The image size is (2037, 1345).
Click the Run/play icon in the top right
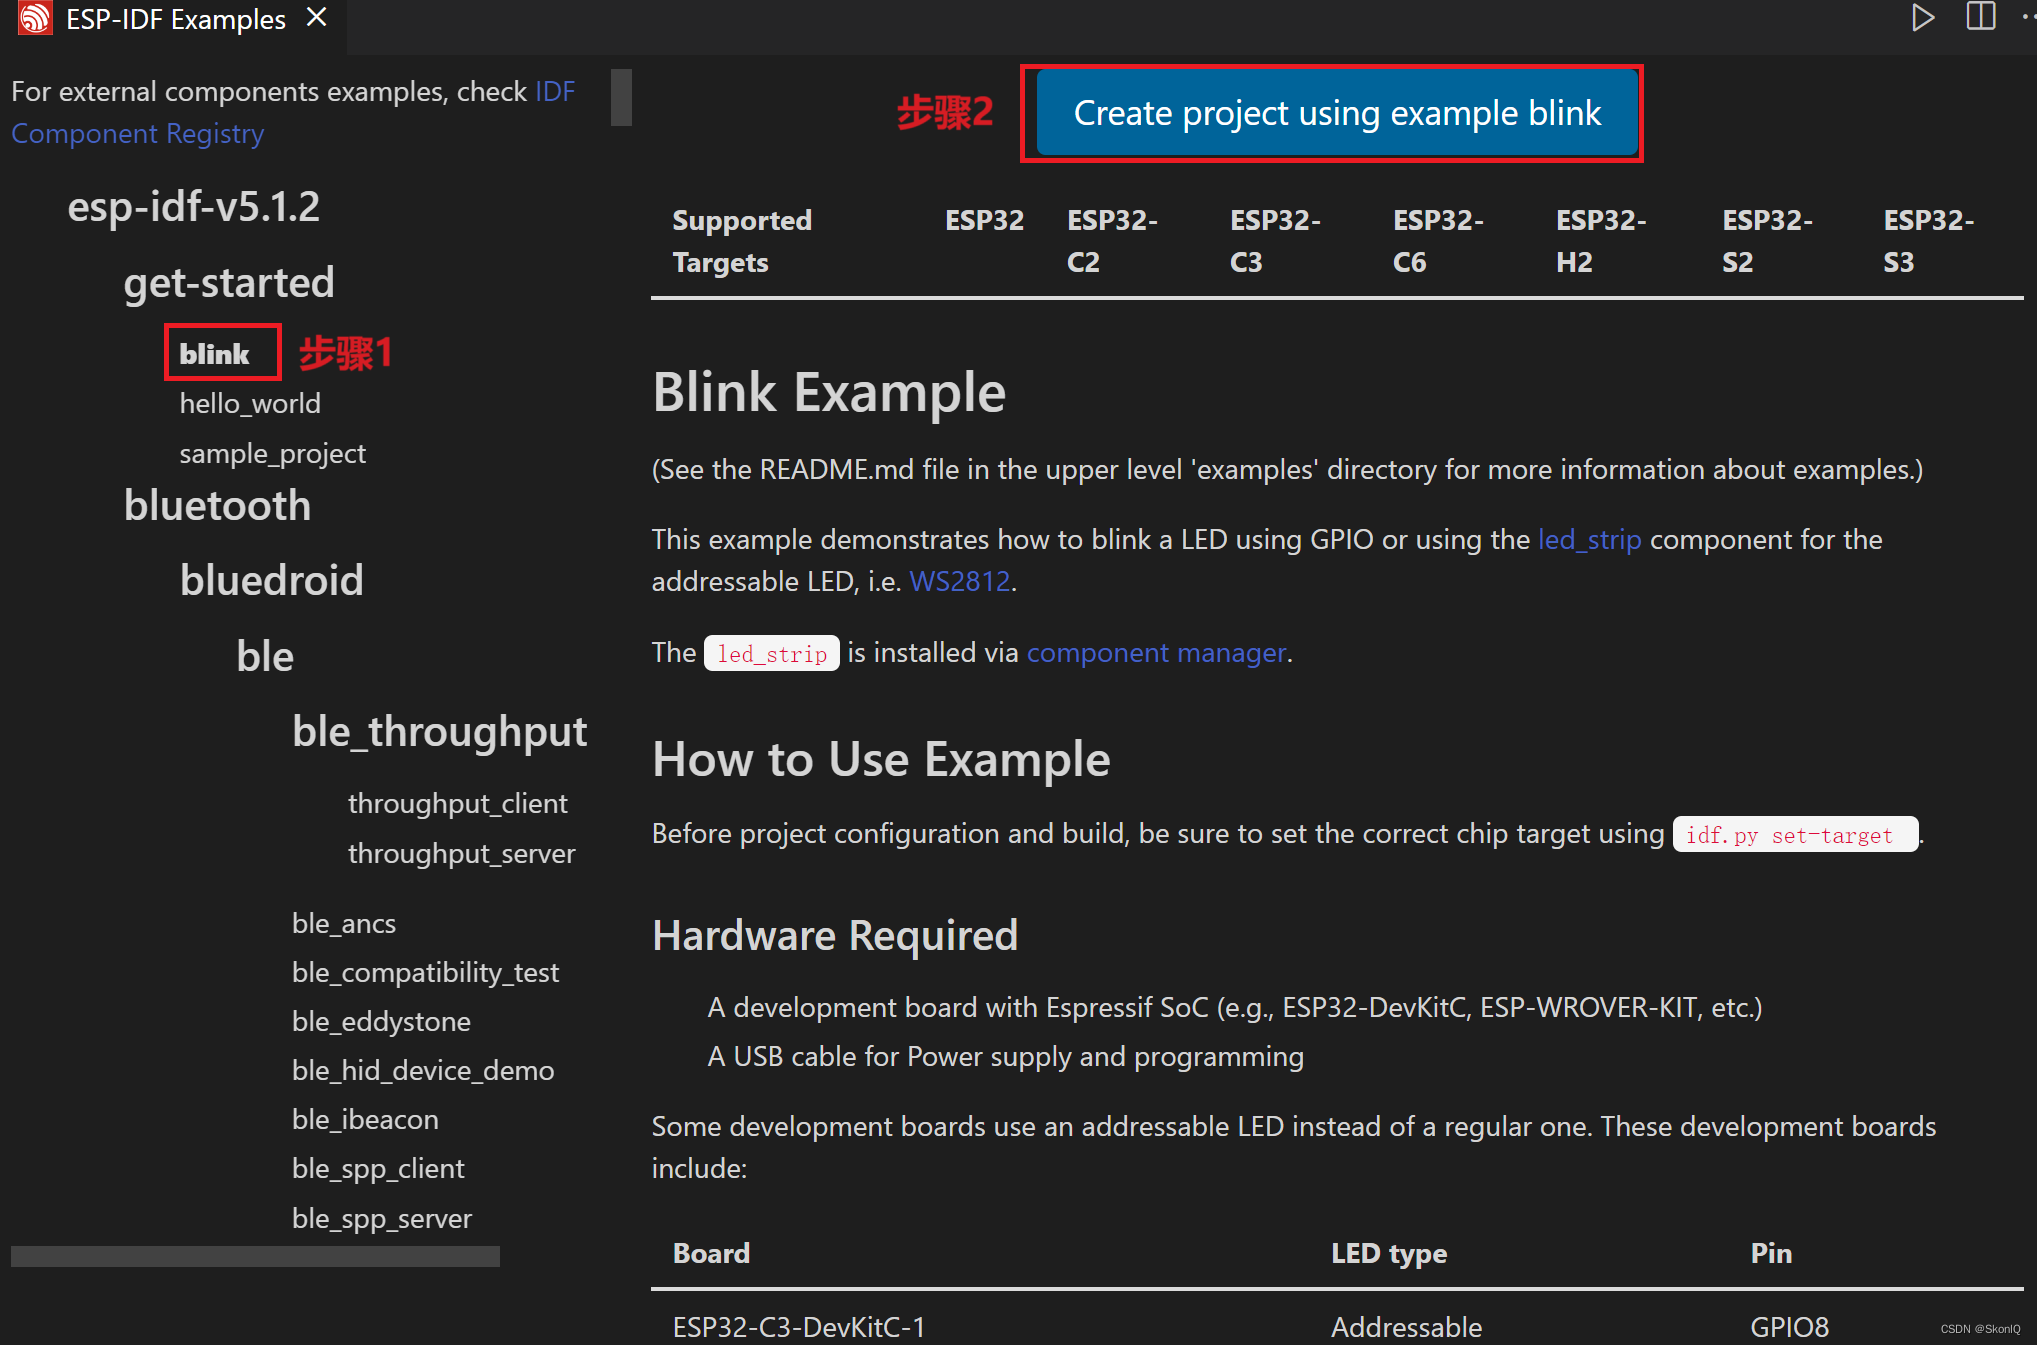(x=1923, y=17)
